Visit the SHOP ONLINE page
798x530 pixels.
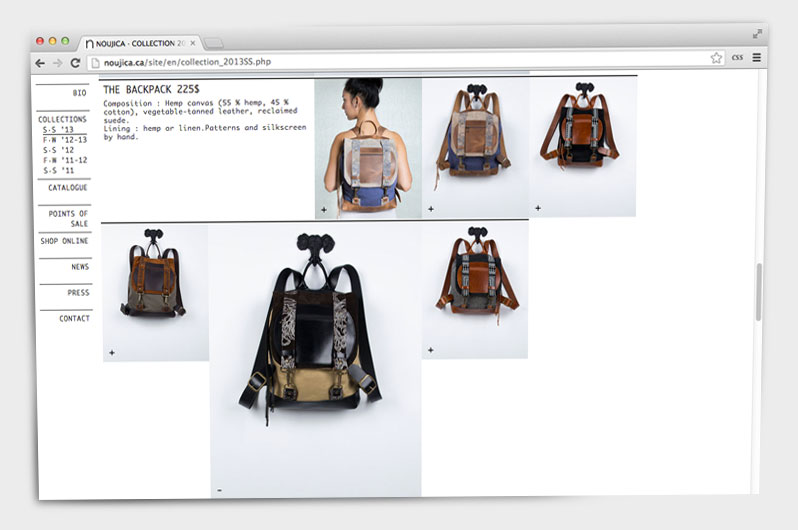(x=64, y=241)
